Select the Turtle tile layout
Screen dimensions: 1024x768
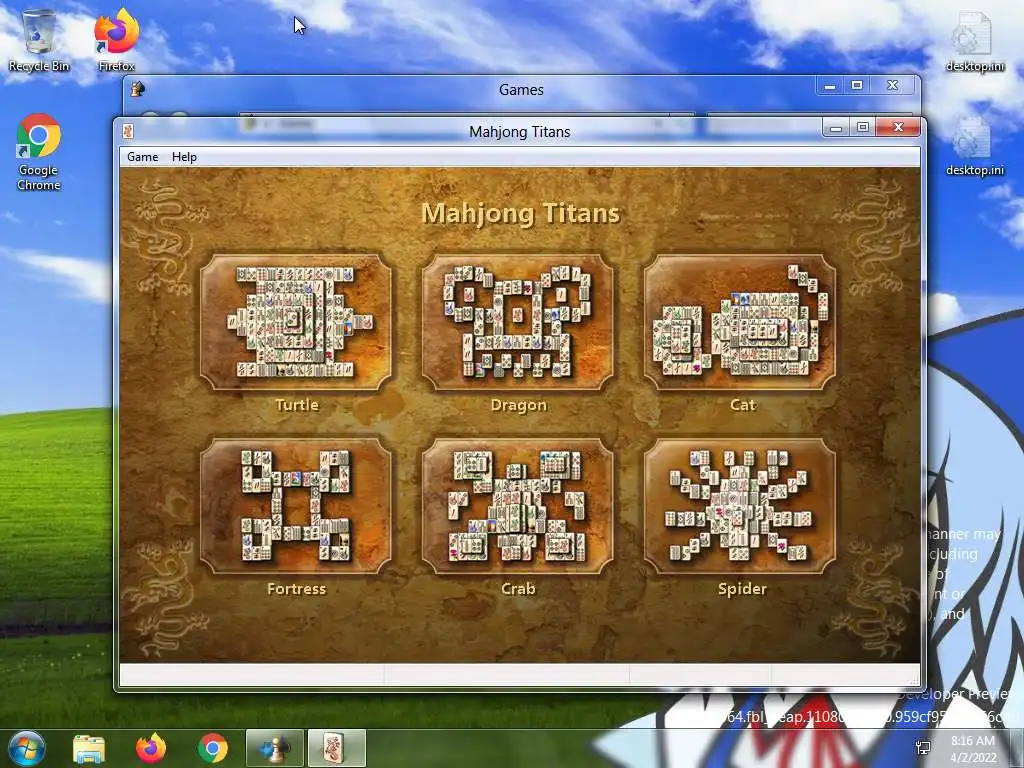click(296, 322)
